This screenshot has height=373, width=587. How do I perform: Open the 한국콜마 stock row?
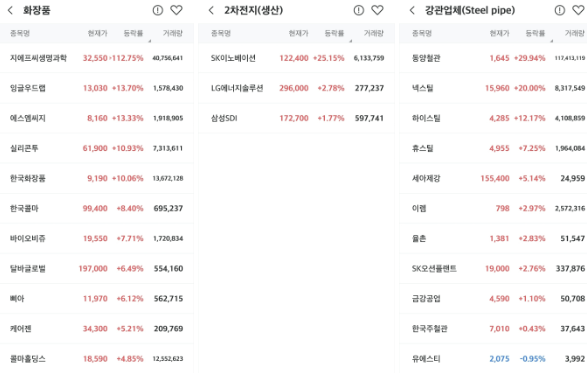pyautogui.click(x=97, y=208)
